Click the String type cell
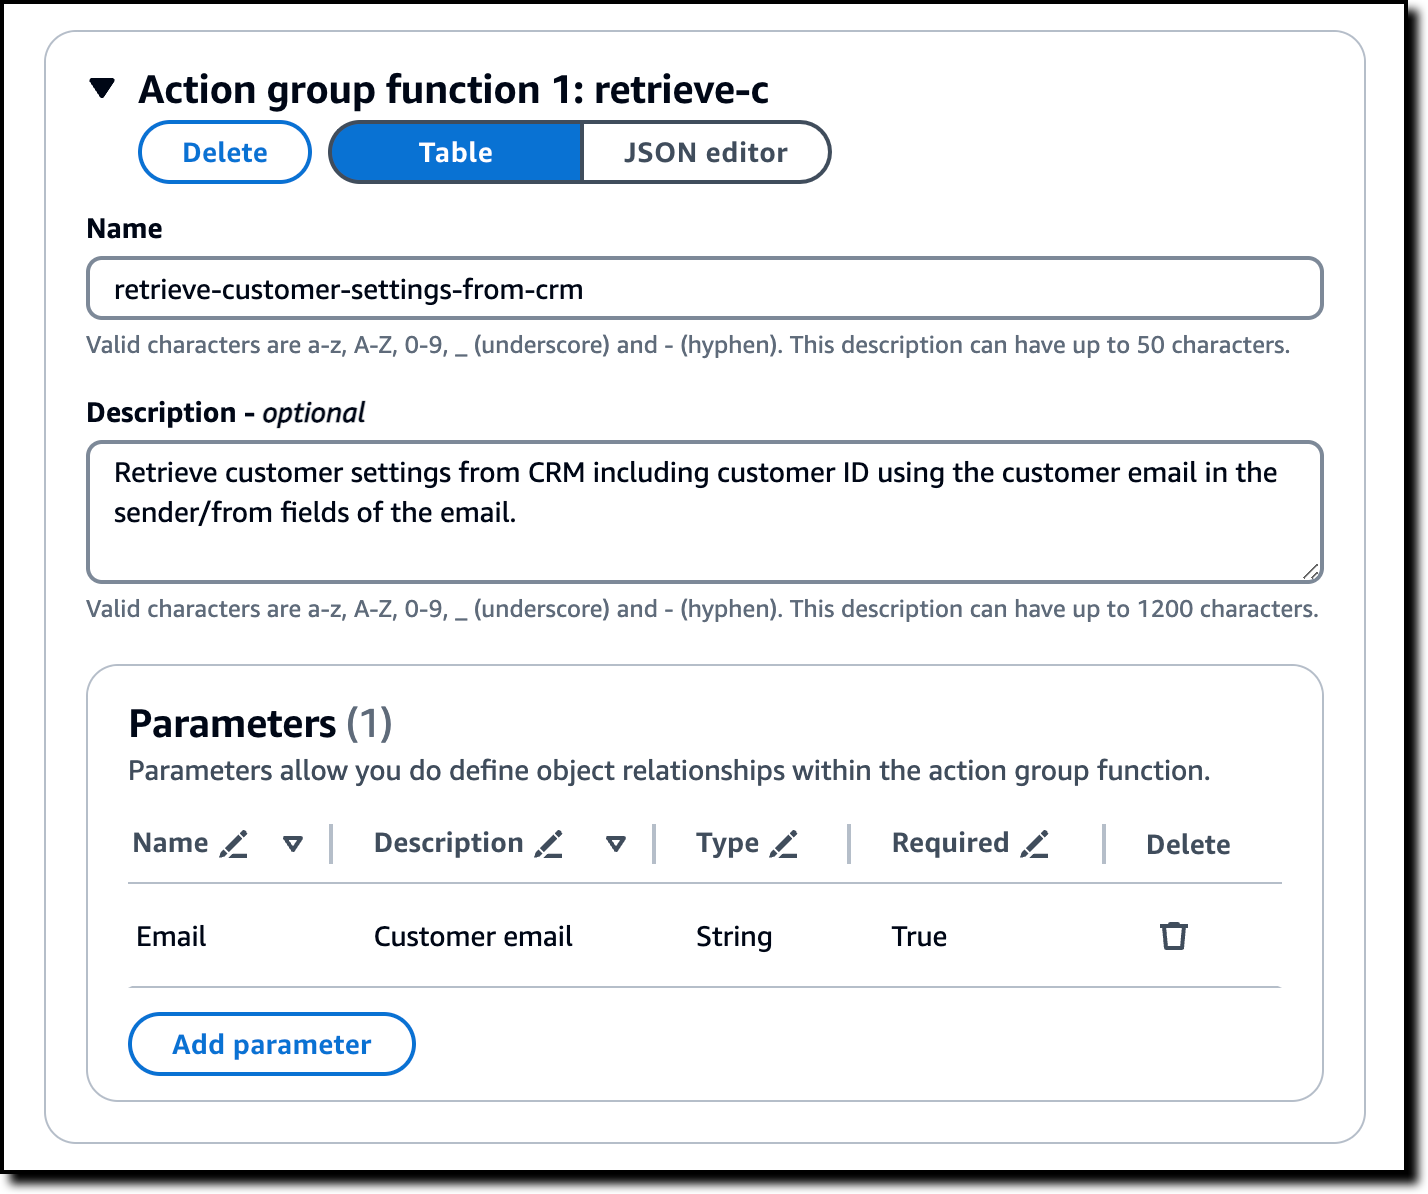Screen dimensions: 1428x1194 [x=734, y=936]
